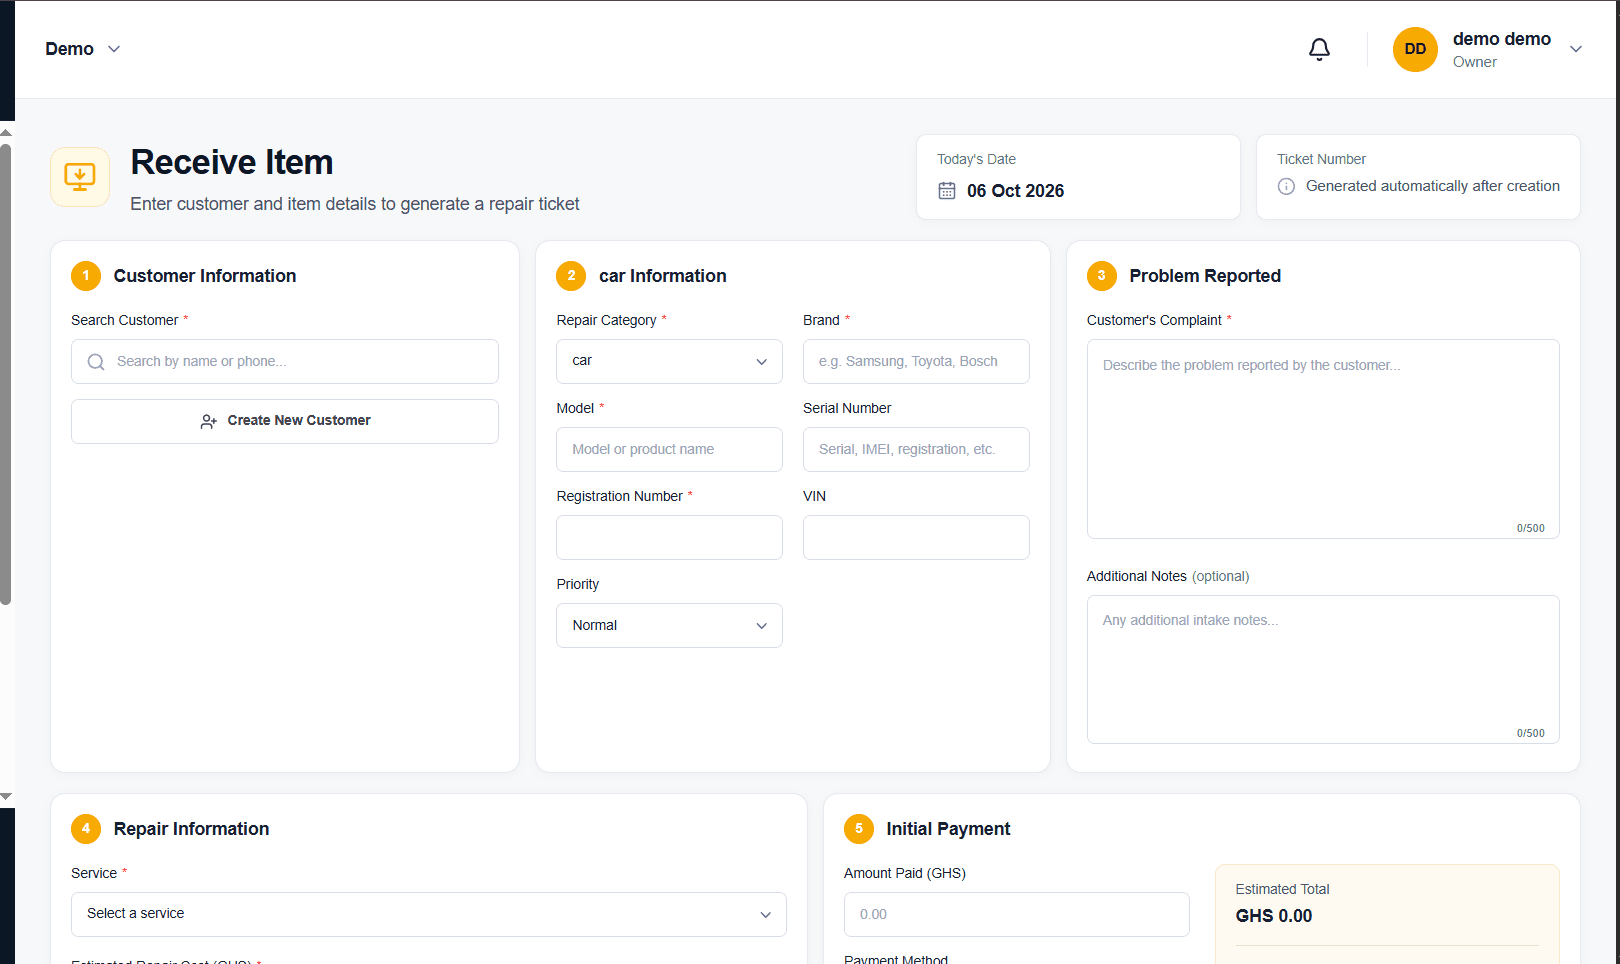1620x964 pixels.
Task: Open the notifications bell
Action: click(x=1319, y=49)
